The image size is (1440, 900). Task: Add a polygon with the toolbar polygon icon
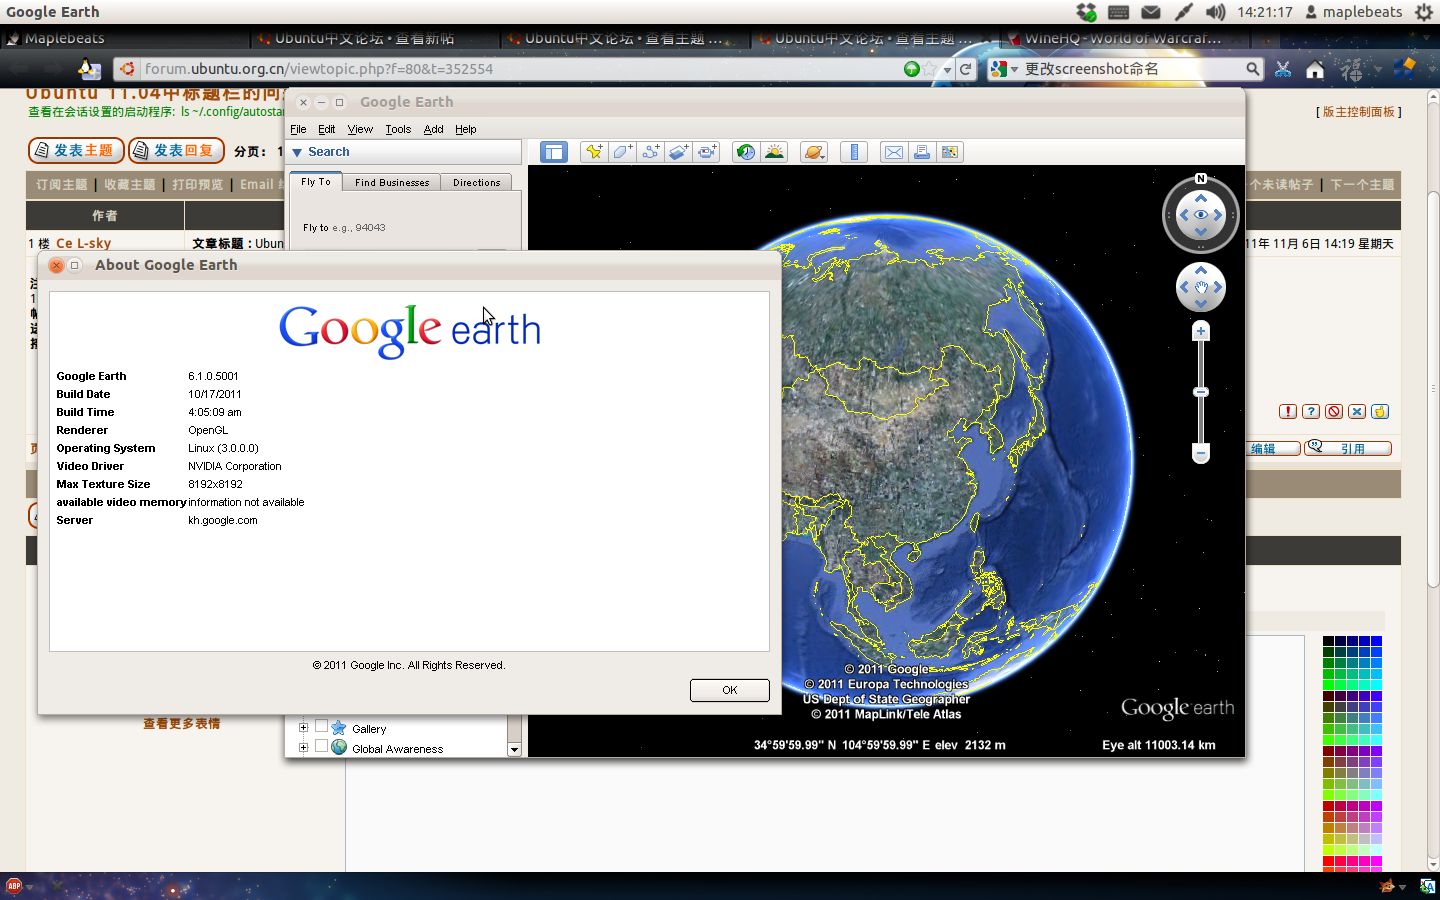[x=622, y=152]
